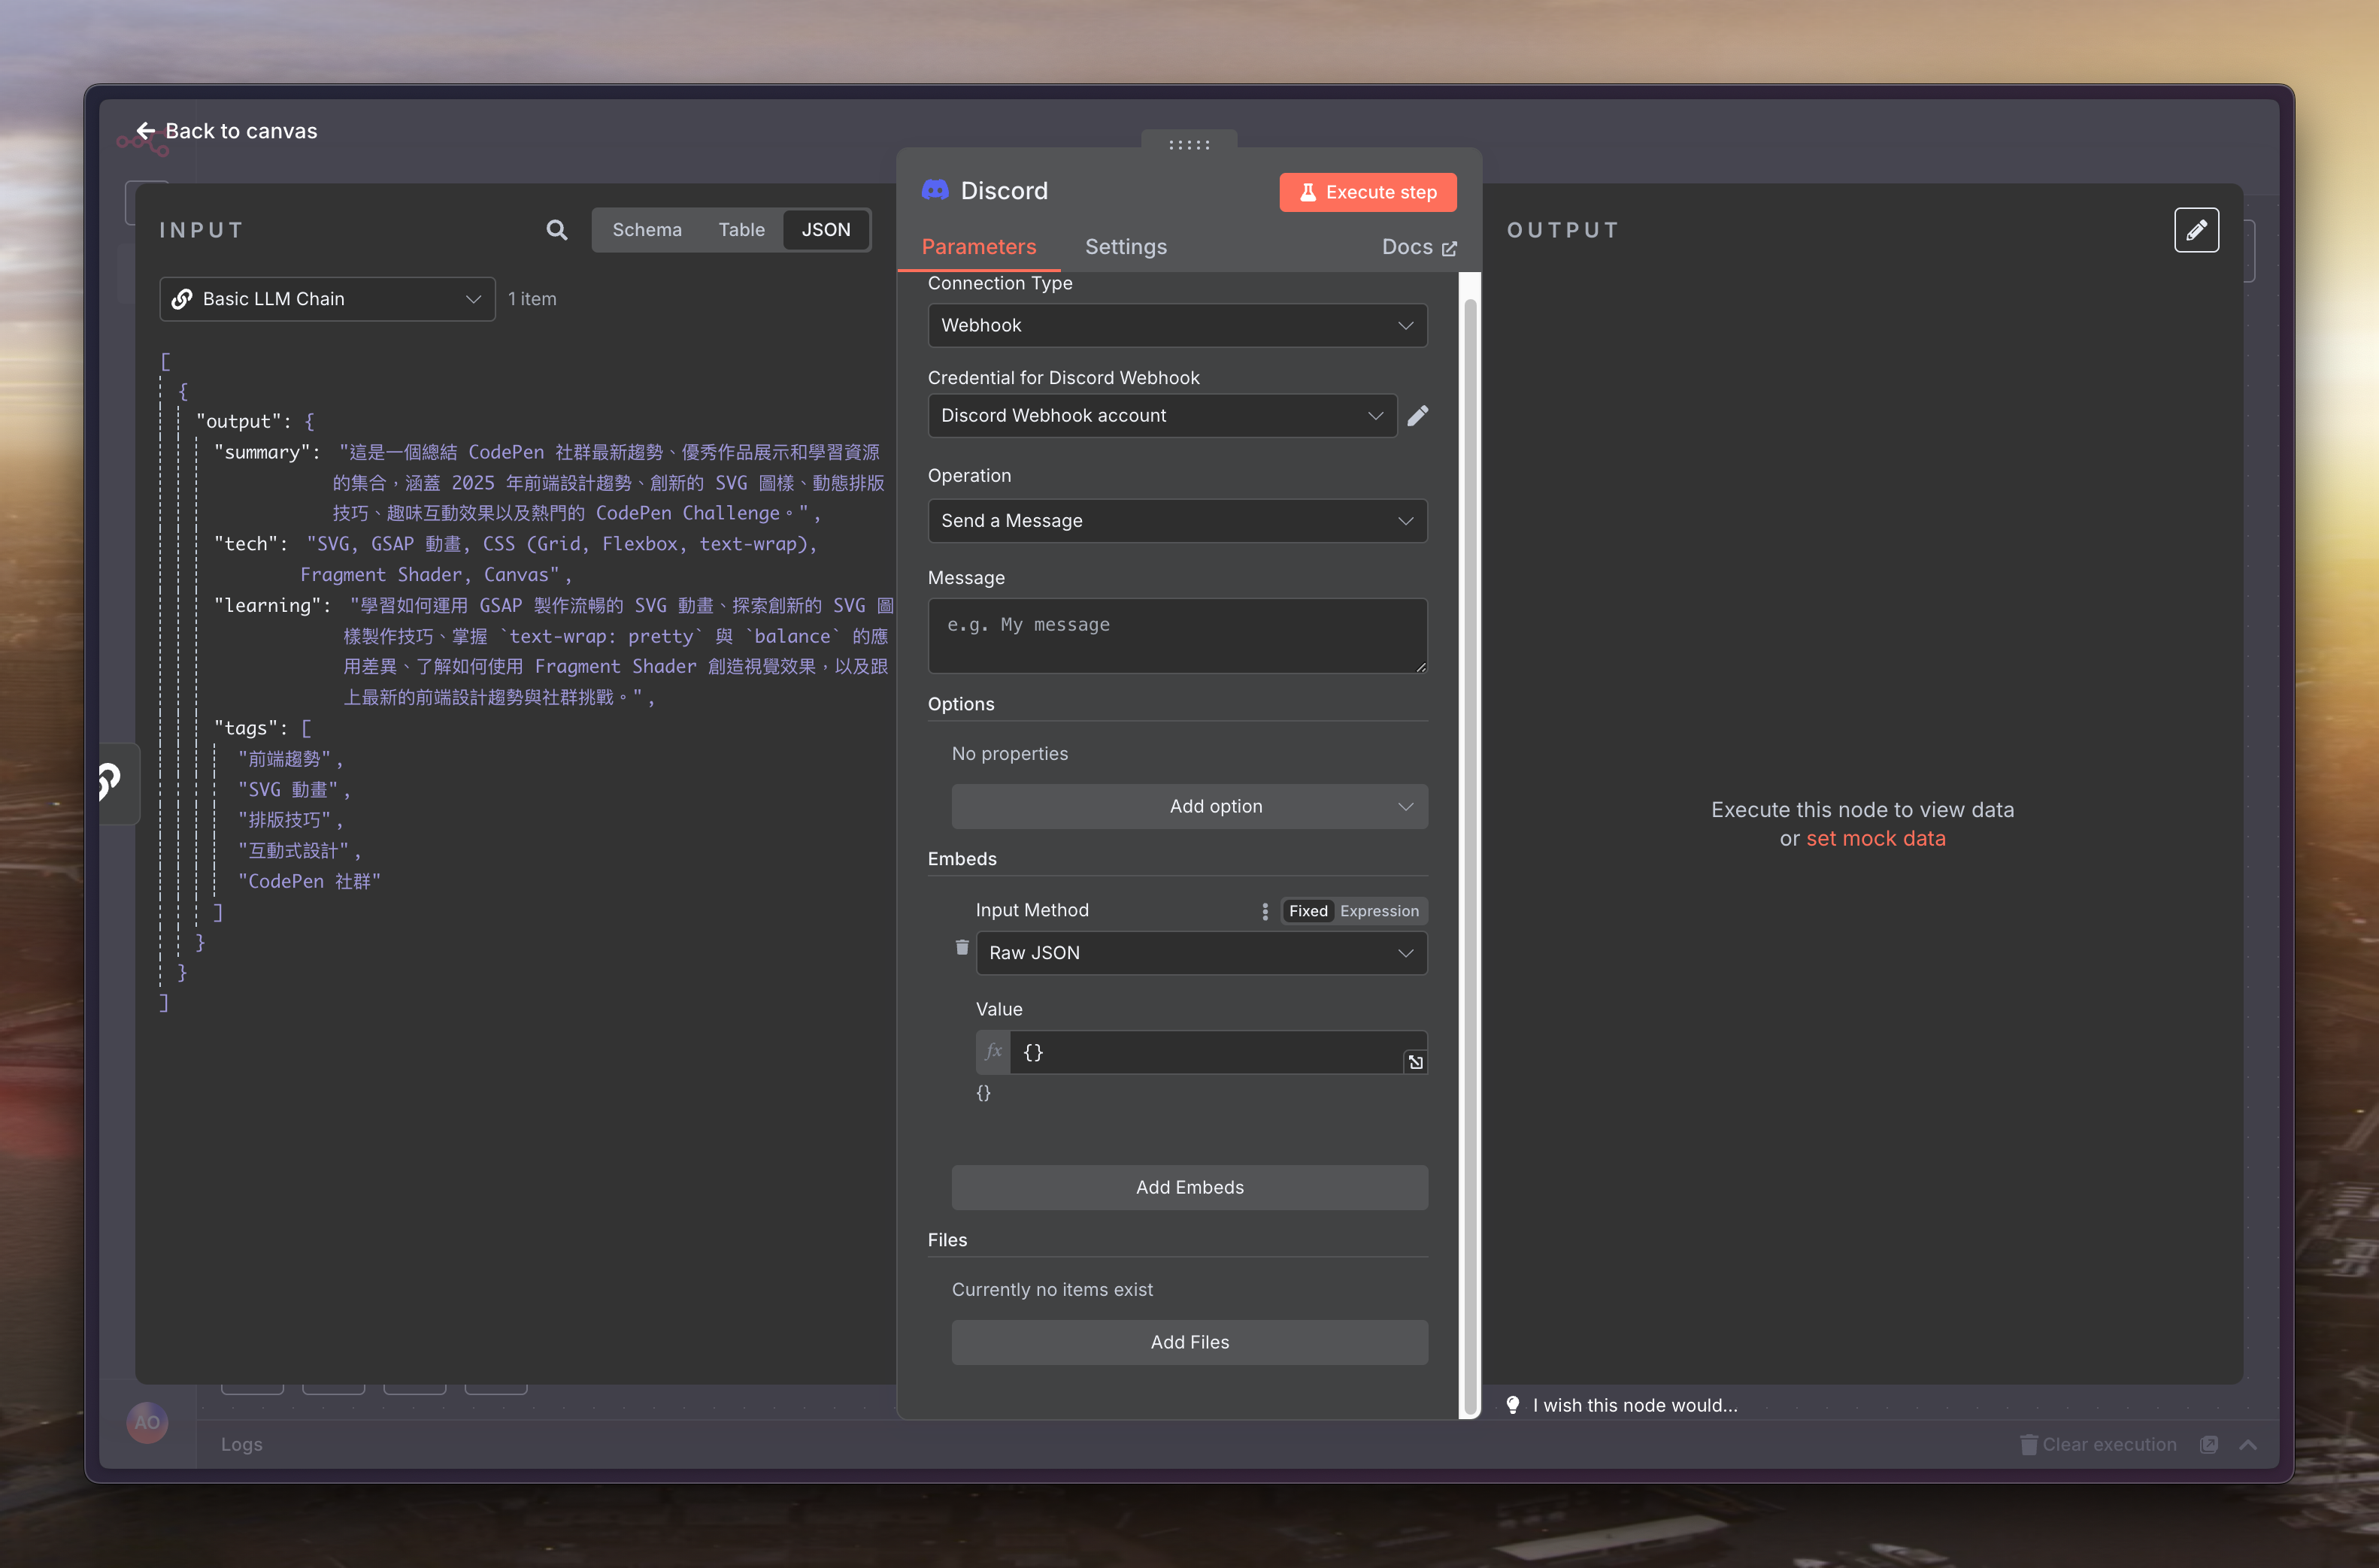Select the Fixed input mode
The image size is (2379, 1568).
click(1307, 911)
